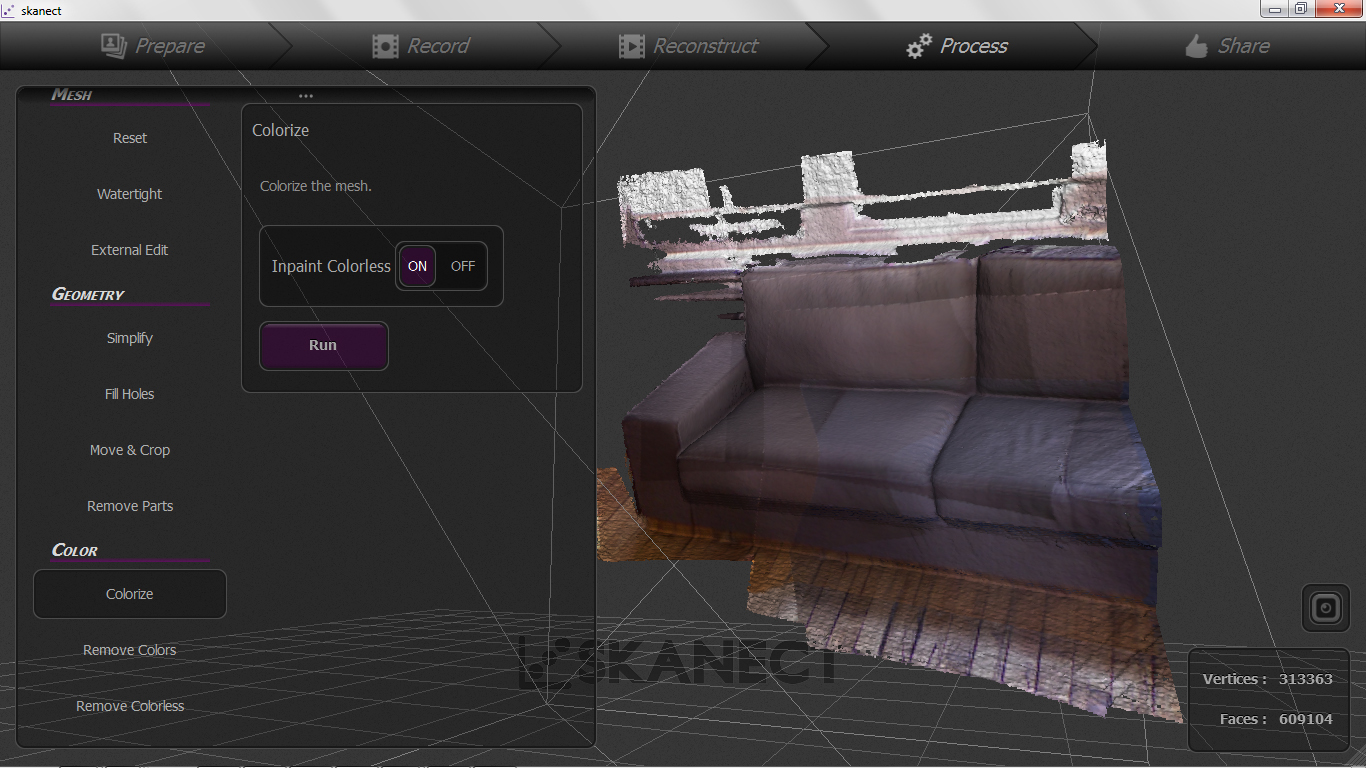Click the Share thumbs-up icon
This screenshot has width=1366, height=768.
tap(1196, 46)
